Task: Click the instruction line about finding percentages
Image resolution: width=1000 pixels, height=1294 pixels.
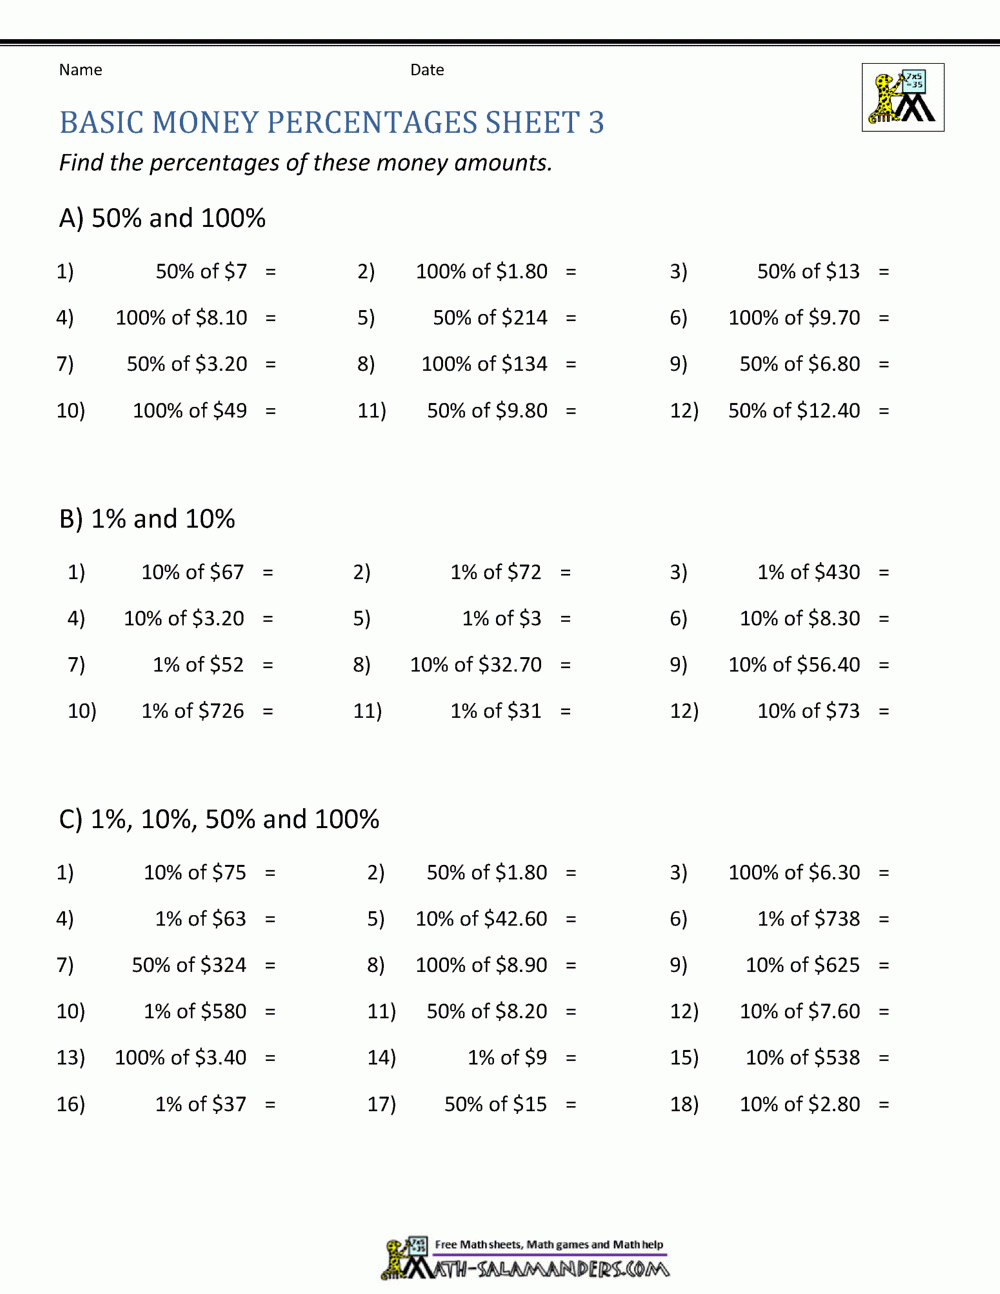Action: [305, 163]
